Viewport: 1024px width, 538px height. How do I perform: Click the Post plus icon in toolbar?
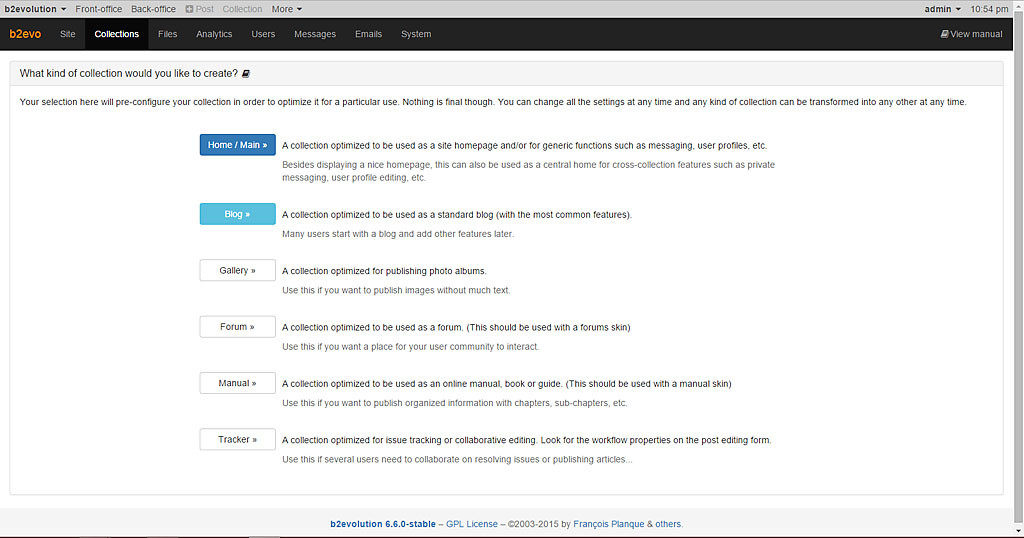coord(190,9)
